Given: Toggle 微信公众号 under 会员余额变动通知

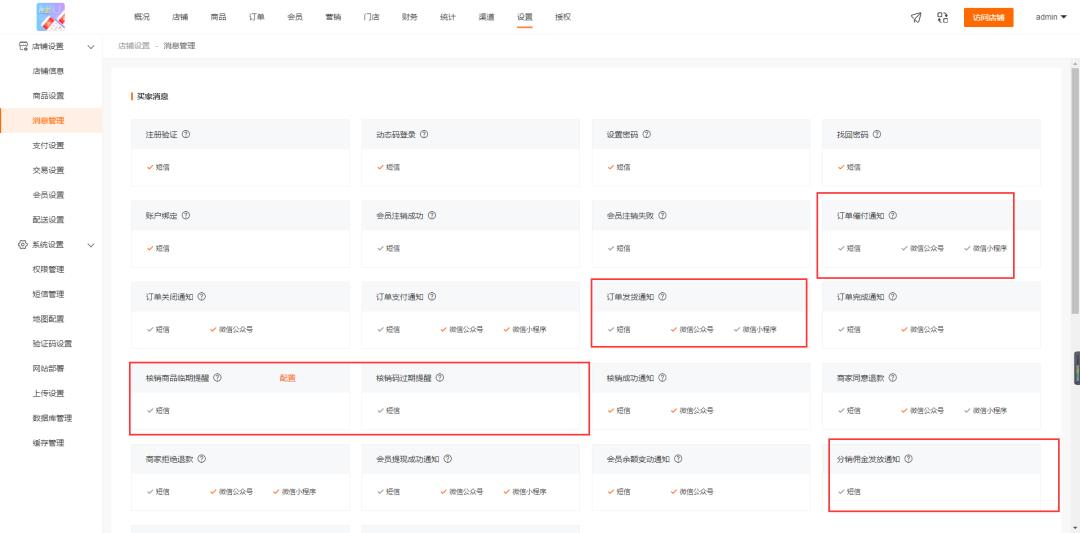Looking at the screenshot, I should tap(692, 492).
